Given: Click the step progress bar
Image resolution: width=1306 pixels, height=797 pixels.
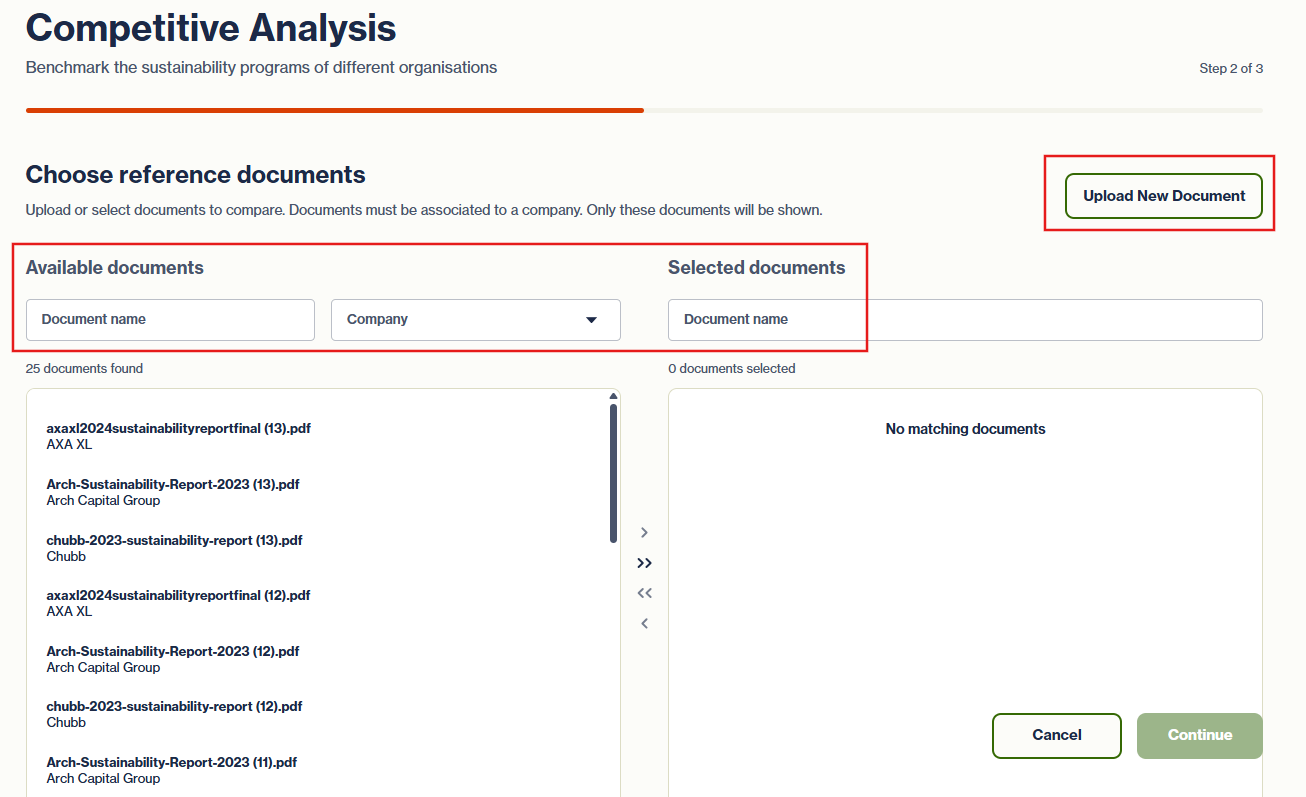Looking at the screenshot, I should point(644,110).
